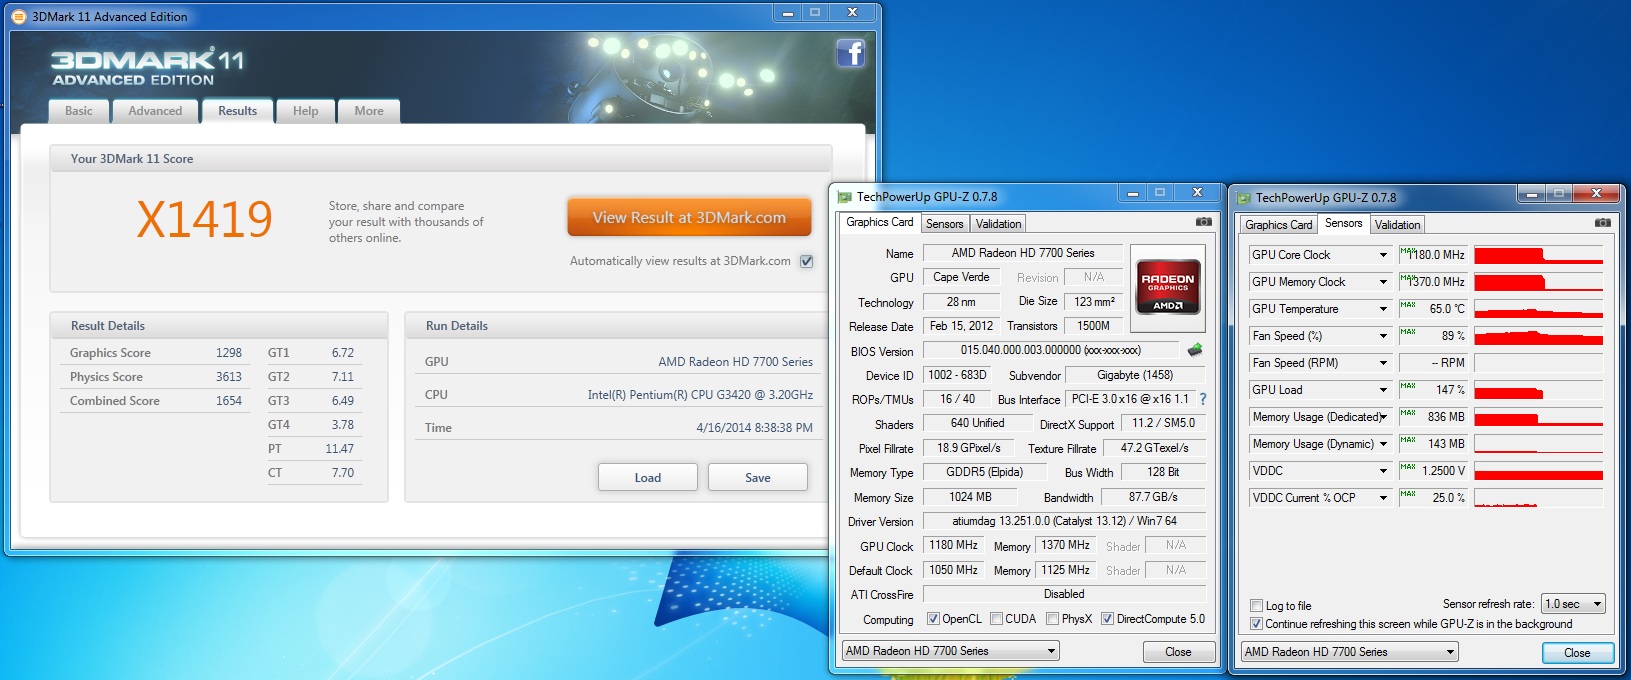Toggle the DirectCompute 5.0 checkbox

tap(1107, 619)
